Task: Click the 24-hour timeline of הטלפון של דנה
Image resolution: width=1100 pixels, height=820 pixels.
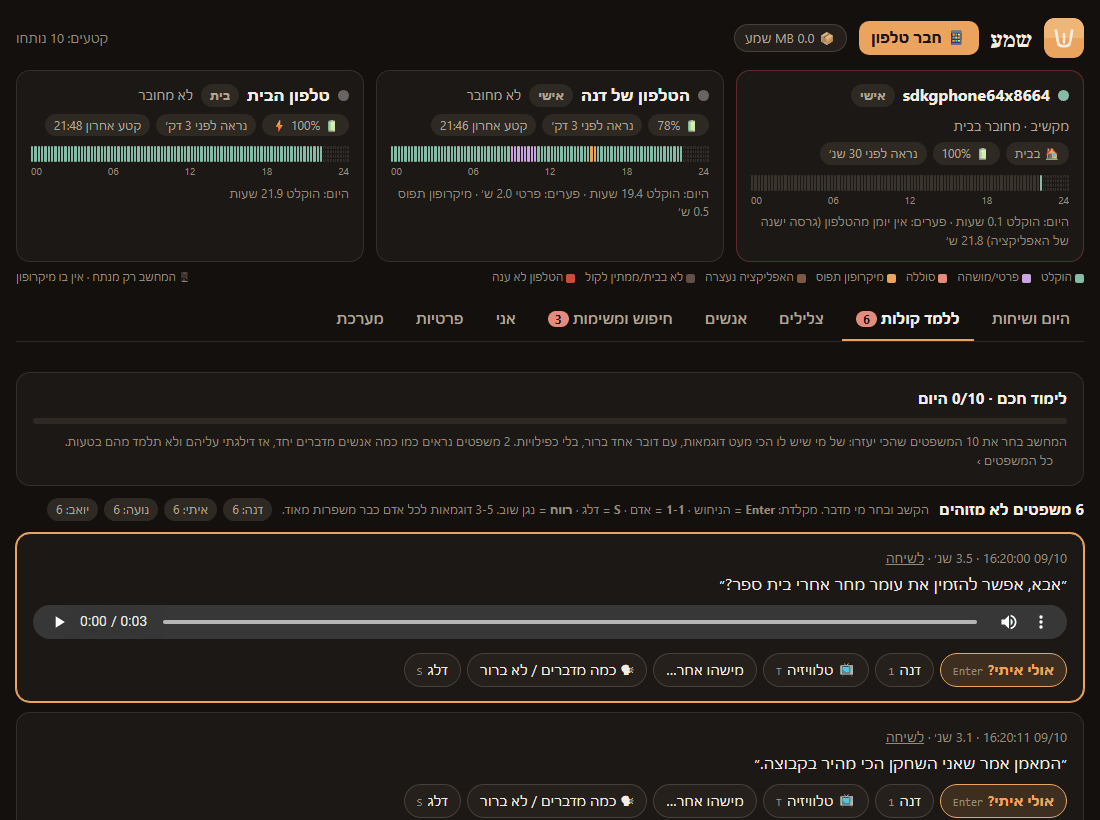Action: [550, 154]
